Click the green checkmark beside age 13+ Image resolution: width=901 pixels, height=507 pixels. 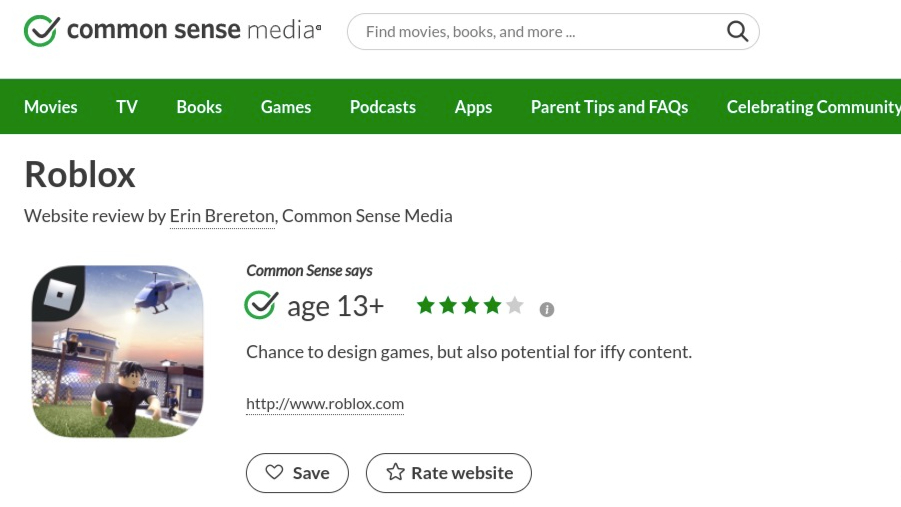261,305
